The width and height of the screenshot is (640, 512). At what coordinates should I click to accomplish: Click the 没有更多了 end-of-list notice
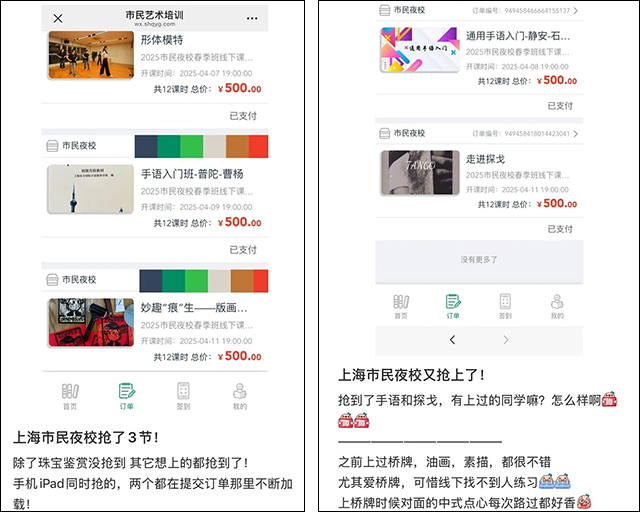click(x=479, y=260)
